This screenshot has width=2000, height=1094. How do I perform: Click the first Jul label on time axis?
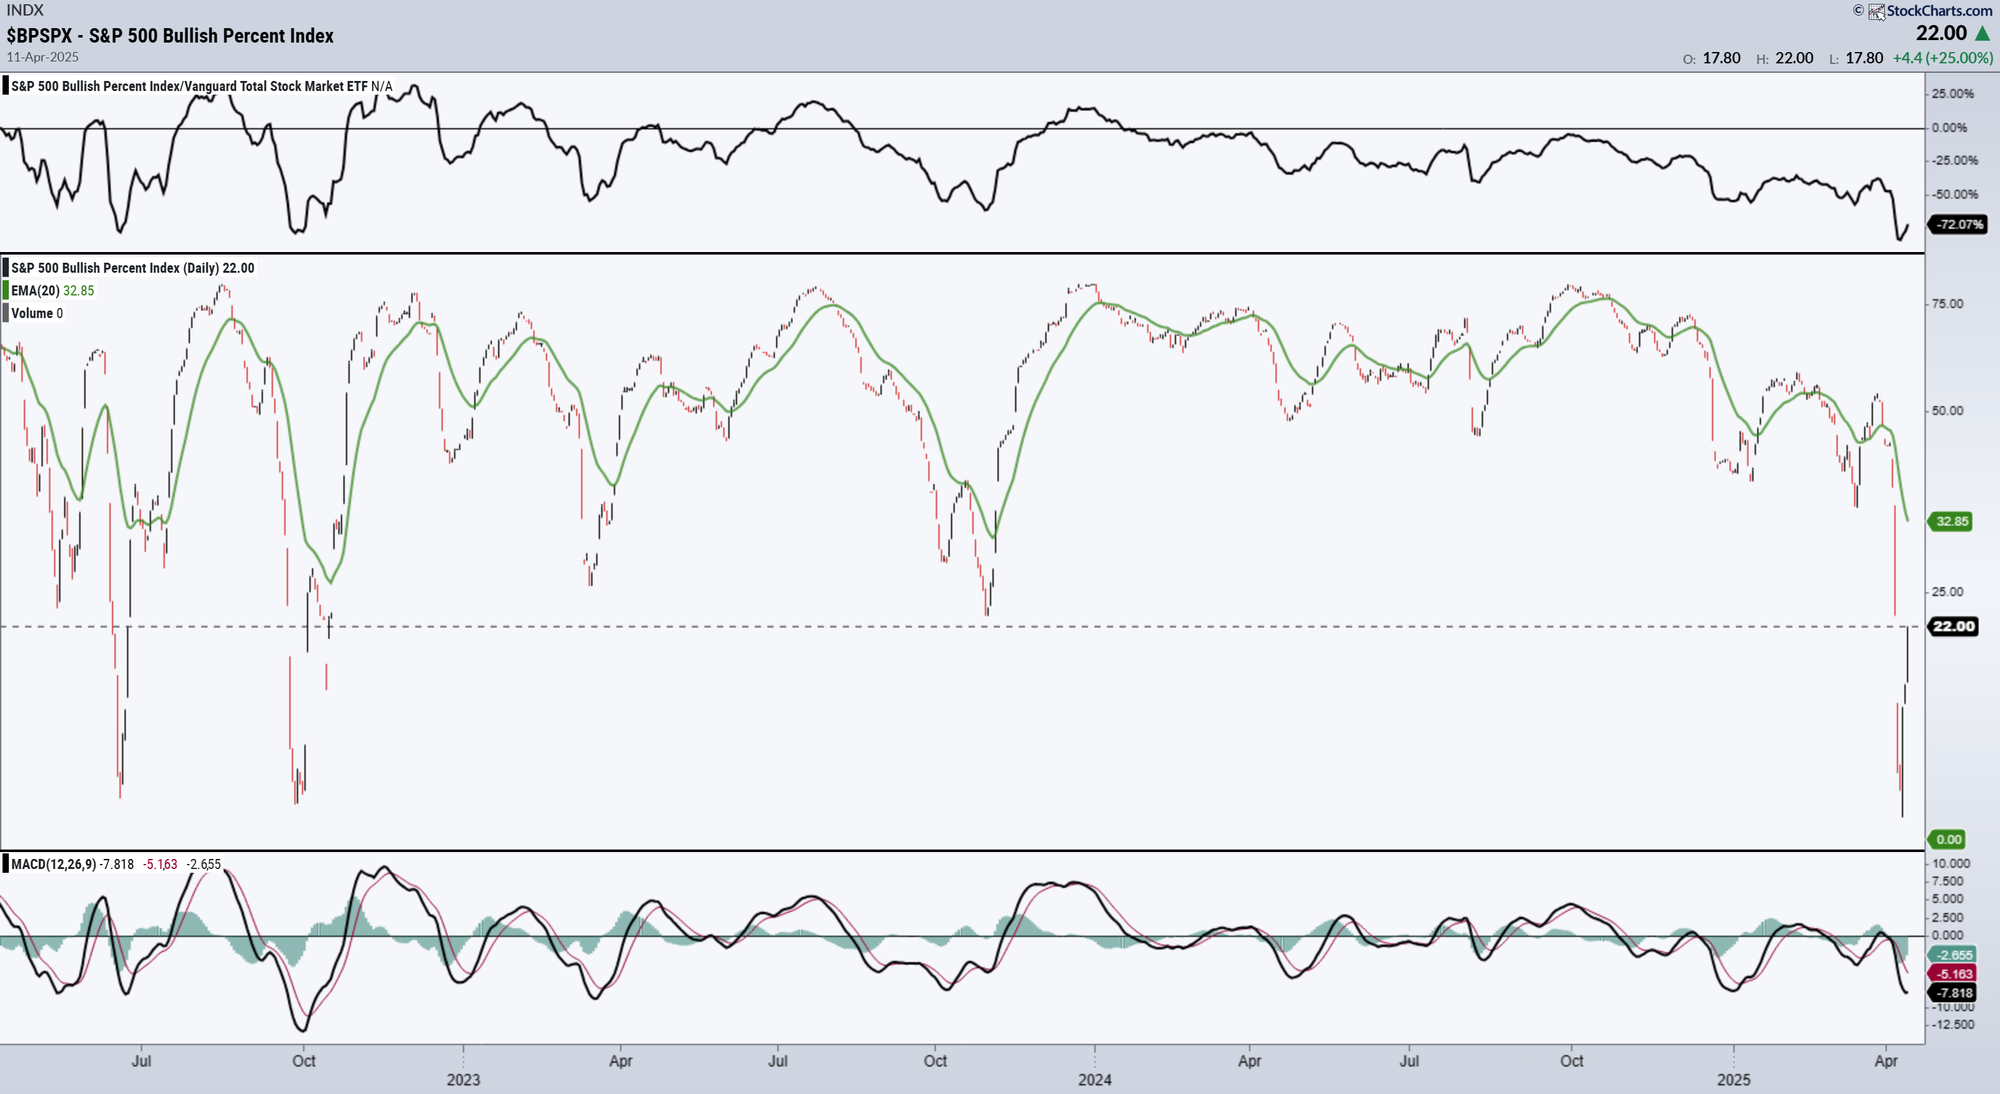142,1061
